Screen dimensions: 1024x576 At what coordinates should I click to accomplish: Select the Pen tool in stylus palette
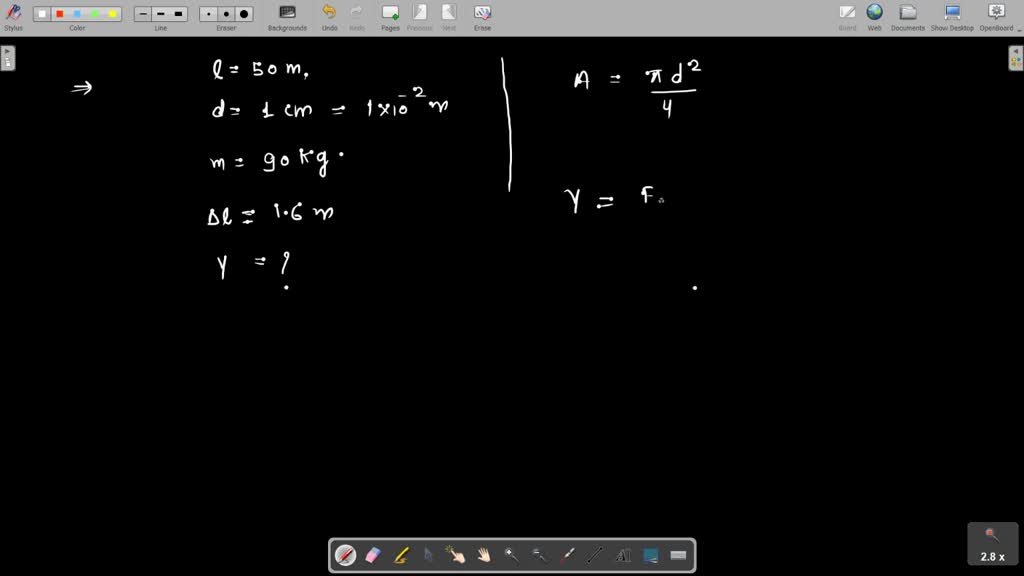[345, 555]
